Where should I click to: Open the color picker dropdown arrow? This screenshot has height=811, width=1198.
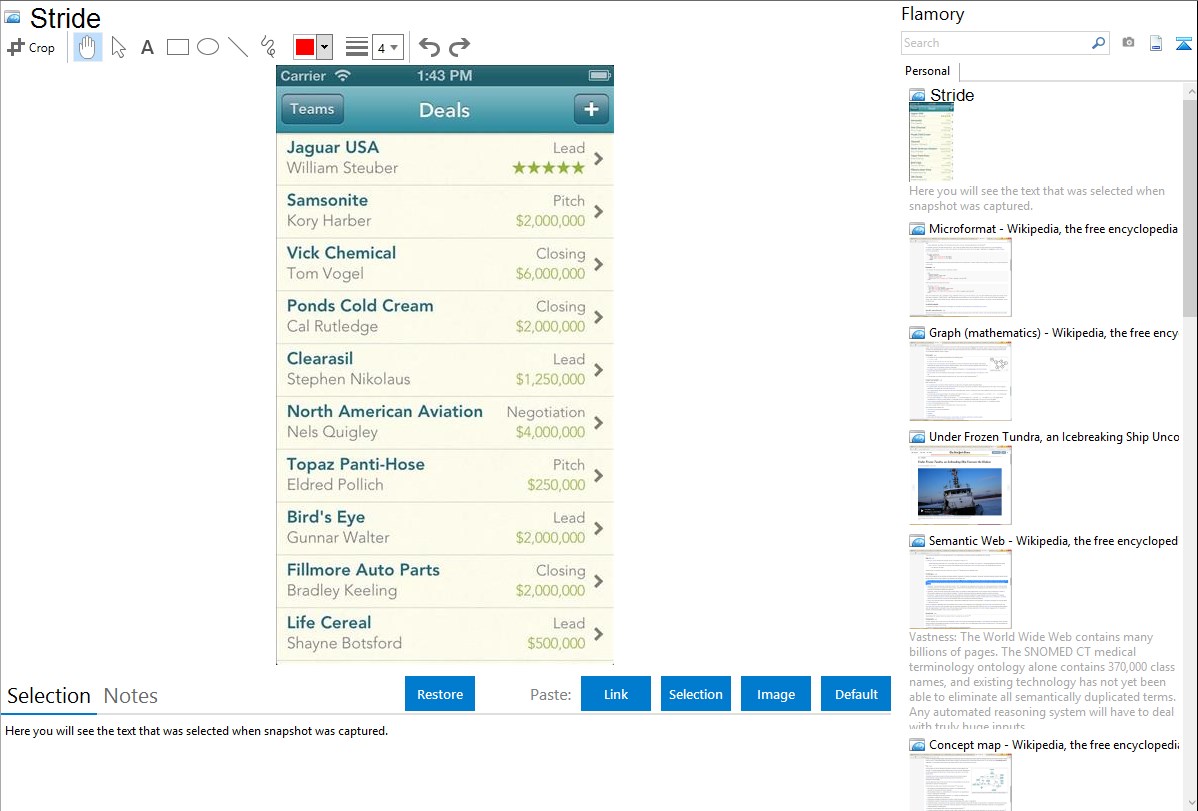[325, 47]
